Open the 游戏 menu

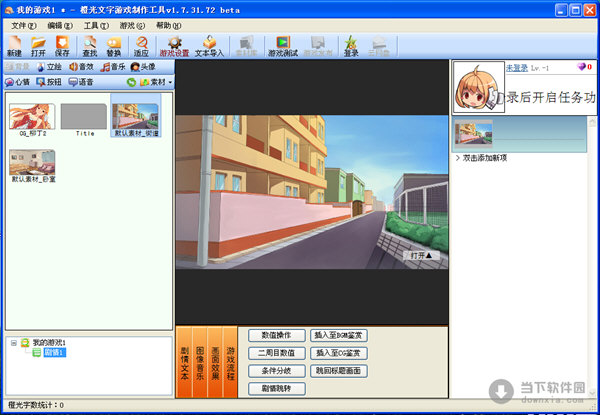click(x=132, y=26)
